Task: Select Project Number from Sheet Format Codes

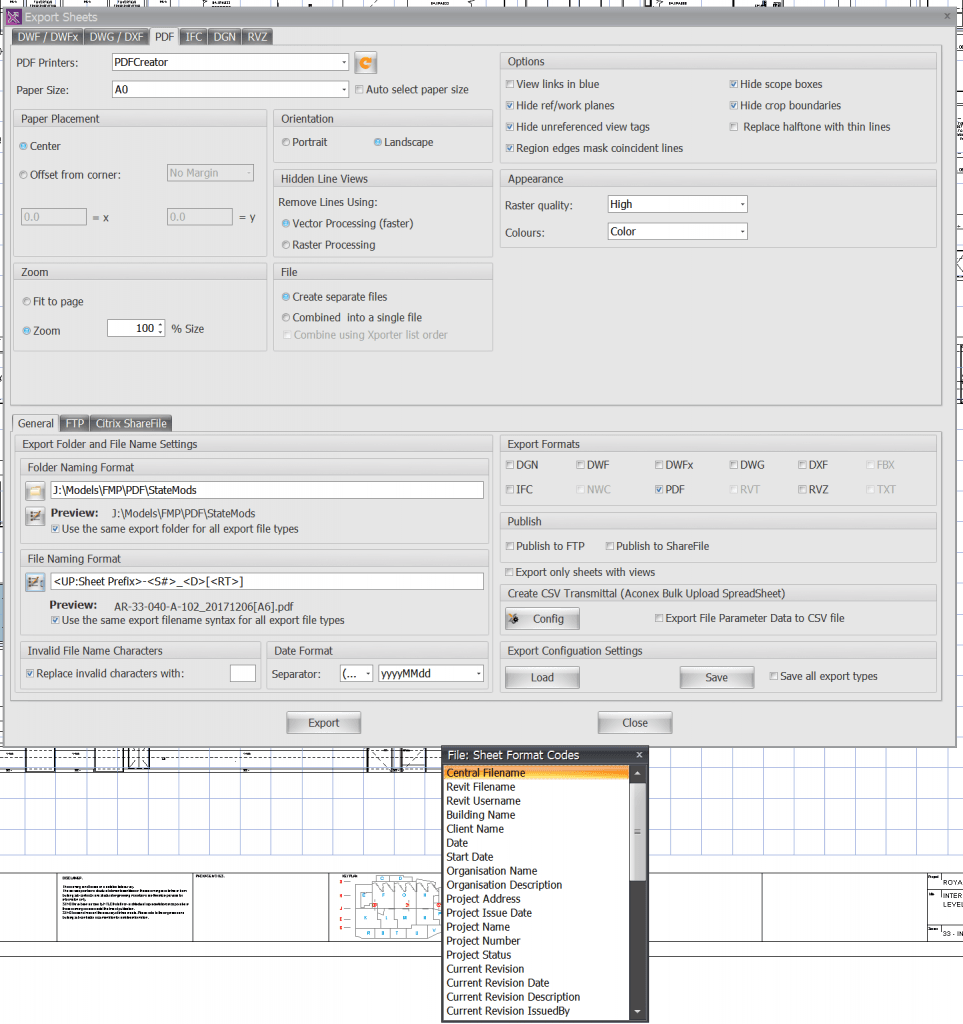Action: [482, 940]
